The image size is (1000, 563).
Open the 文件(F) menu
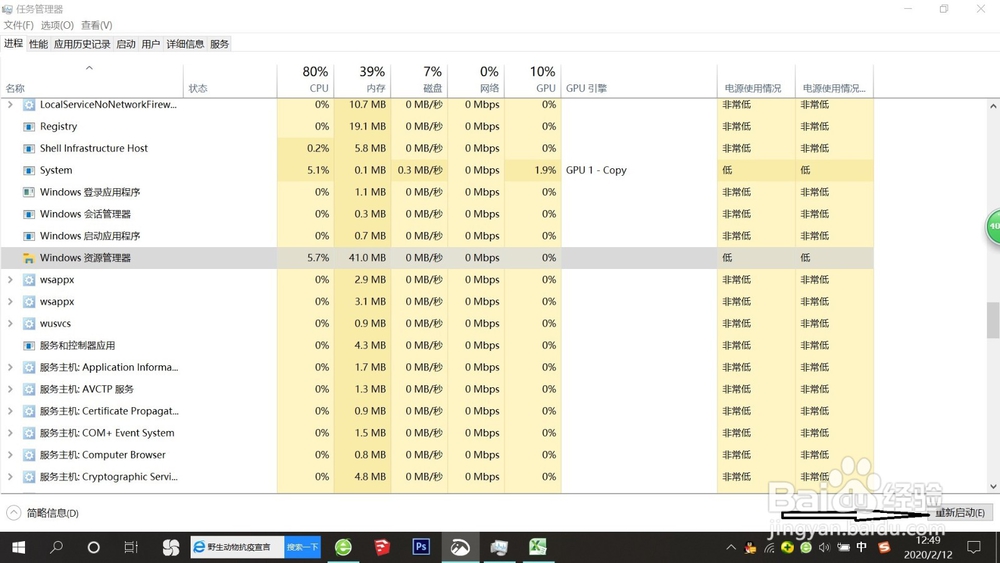point(18,26)
